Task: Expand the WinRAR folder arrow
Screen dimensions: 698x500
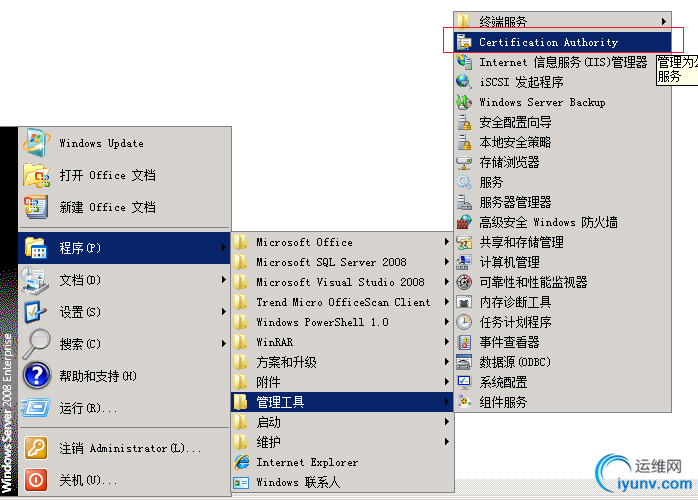Action: coord(446,342)
